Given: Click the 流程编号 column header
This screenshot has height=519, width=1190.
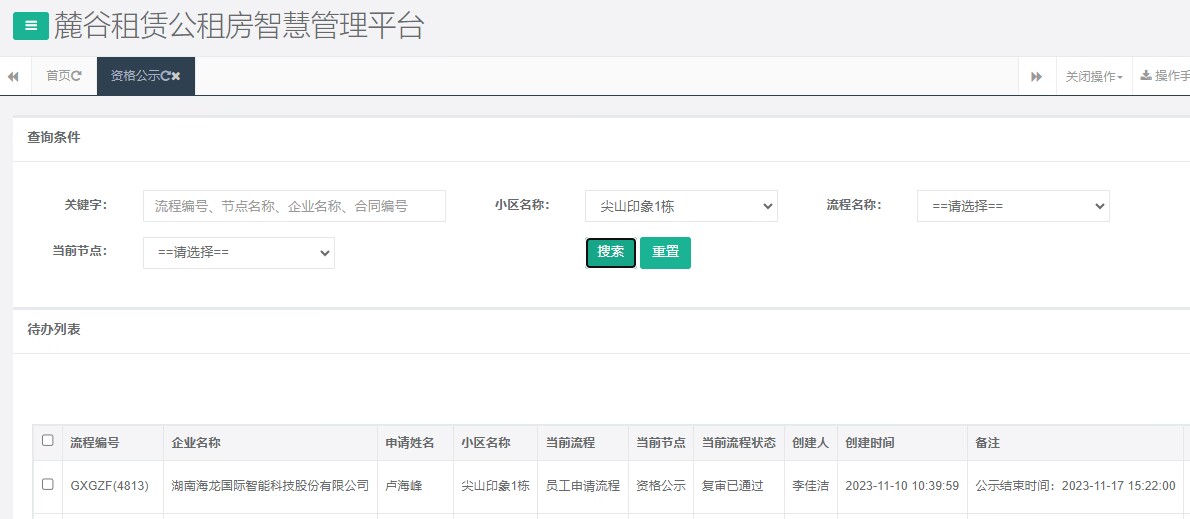Looking at the screenshot, I should [x=95, y=443].
